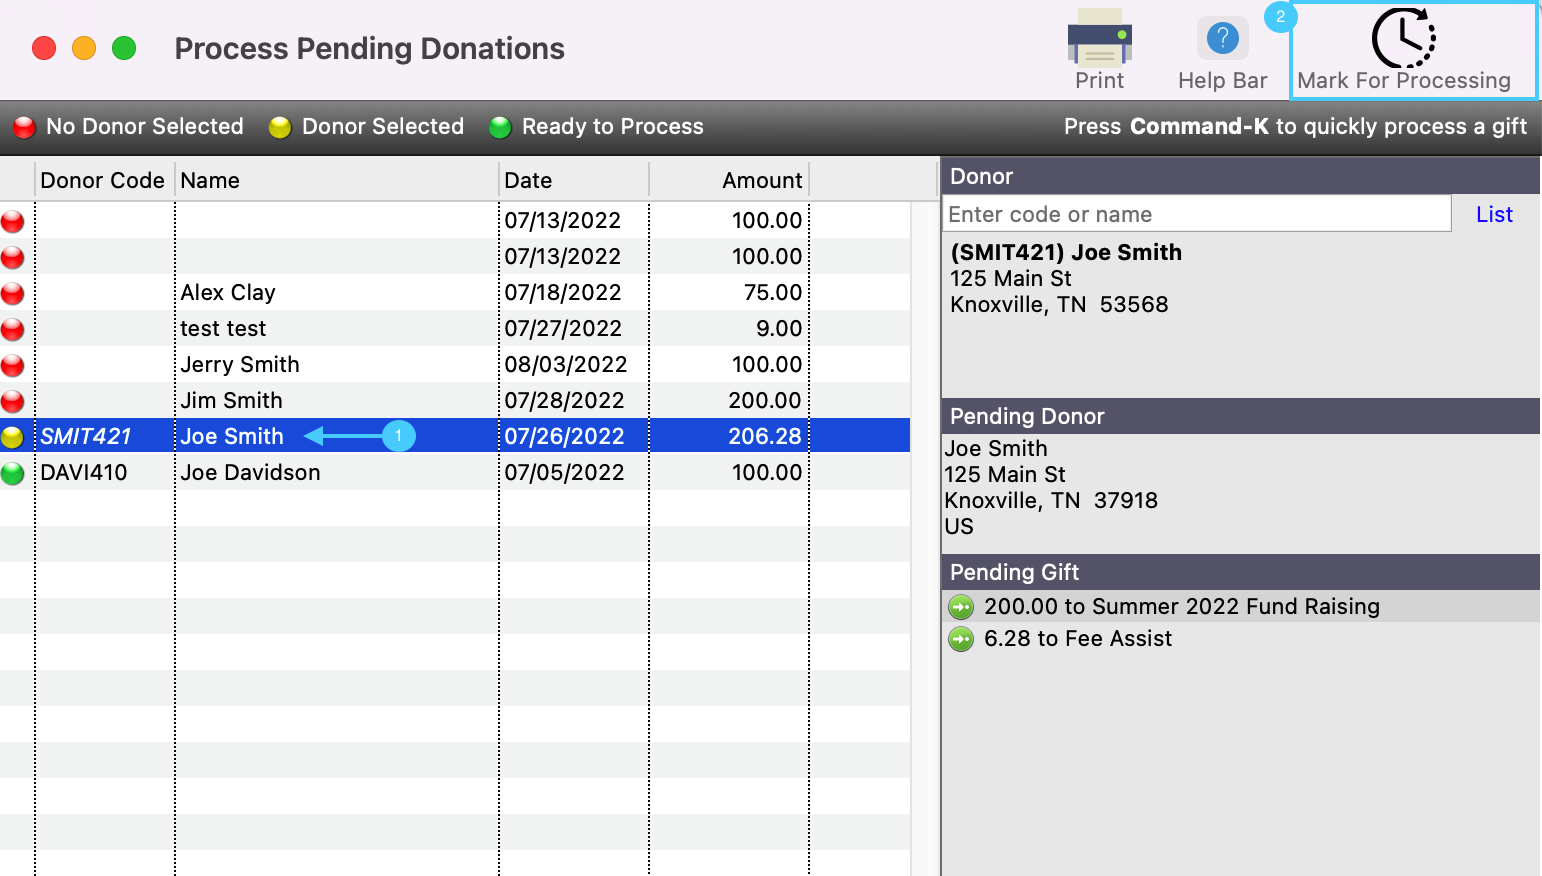
Task: Sort by the Donor Code column header
Action: (x=103, y=180)
